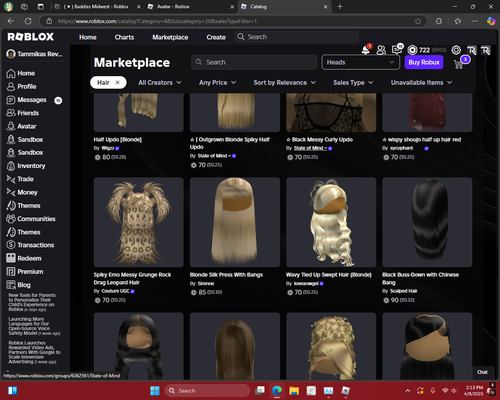Open the Half Updo (Blonde) item title
The width and height of the screenshot is (500, 400).
[118, 140]
